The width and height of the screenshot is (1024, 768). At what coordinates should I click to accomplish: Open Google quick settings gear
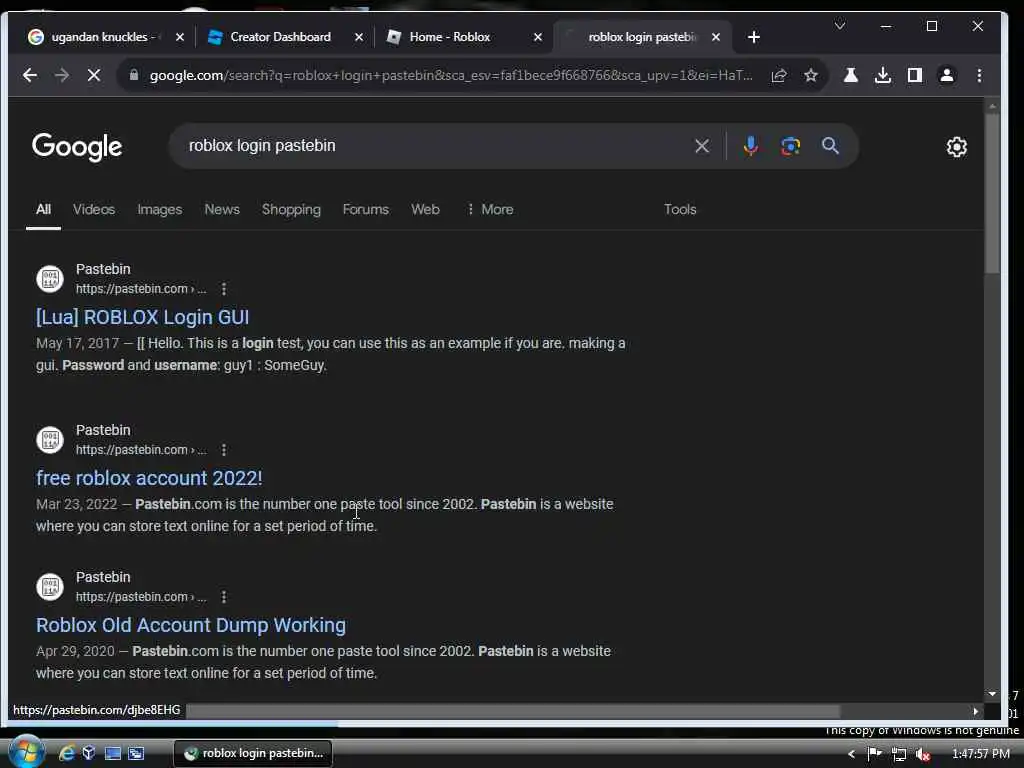point(956,147)
